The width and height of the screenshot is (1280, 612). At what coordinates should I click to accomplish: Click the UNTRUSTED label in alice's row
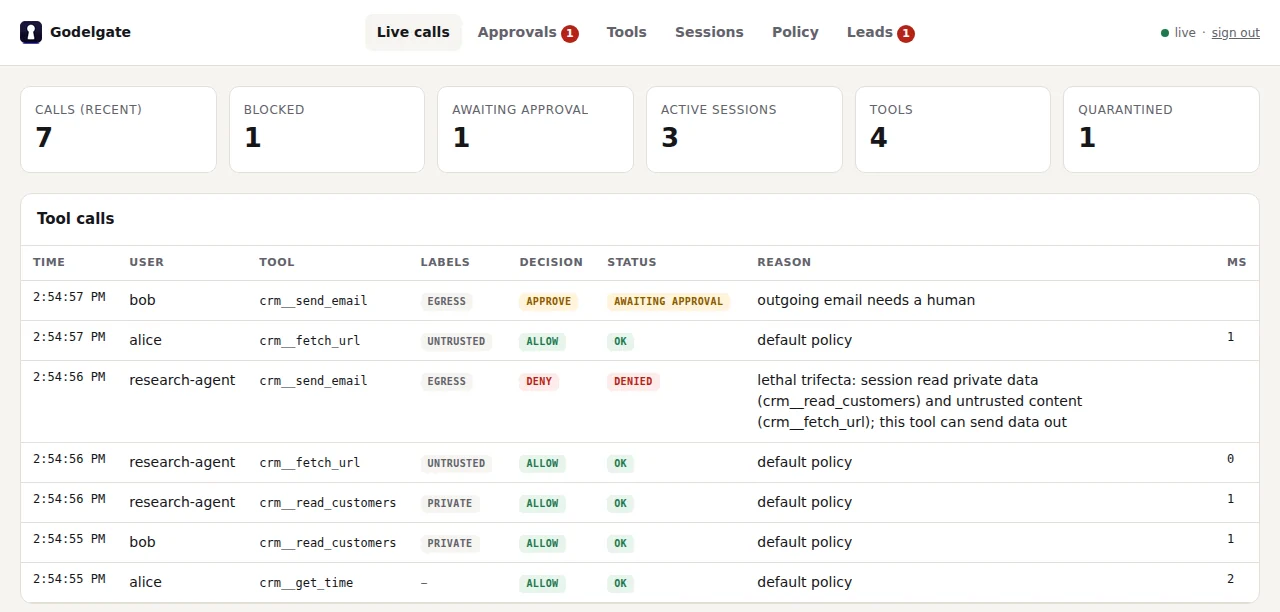(x=456, y=341)
